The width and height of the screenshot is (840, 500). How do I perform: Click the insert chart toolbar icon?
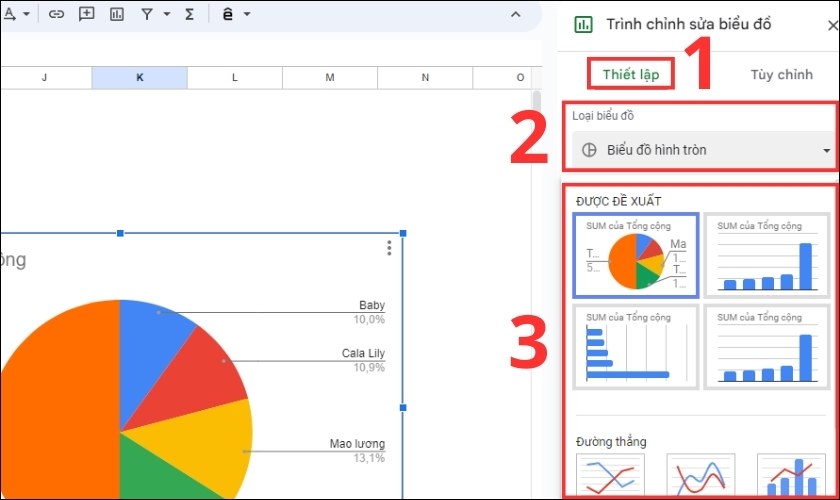pos(117,14)
